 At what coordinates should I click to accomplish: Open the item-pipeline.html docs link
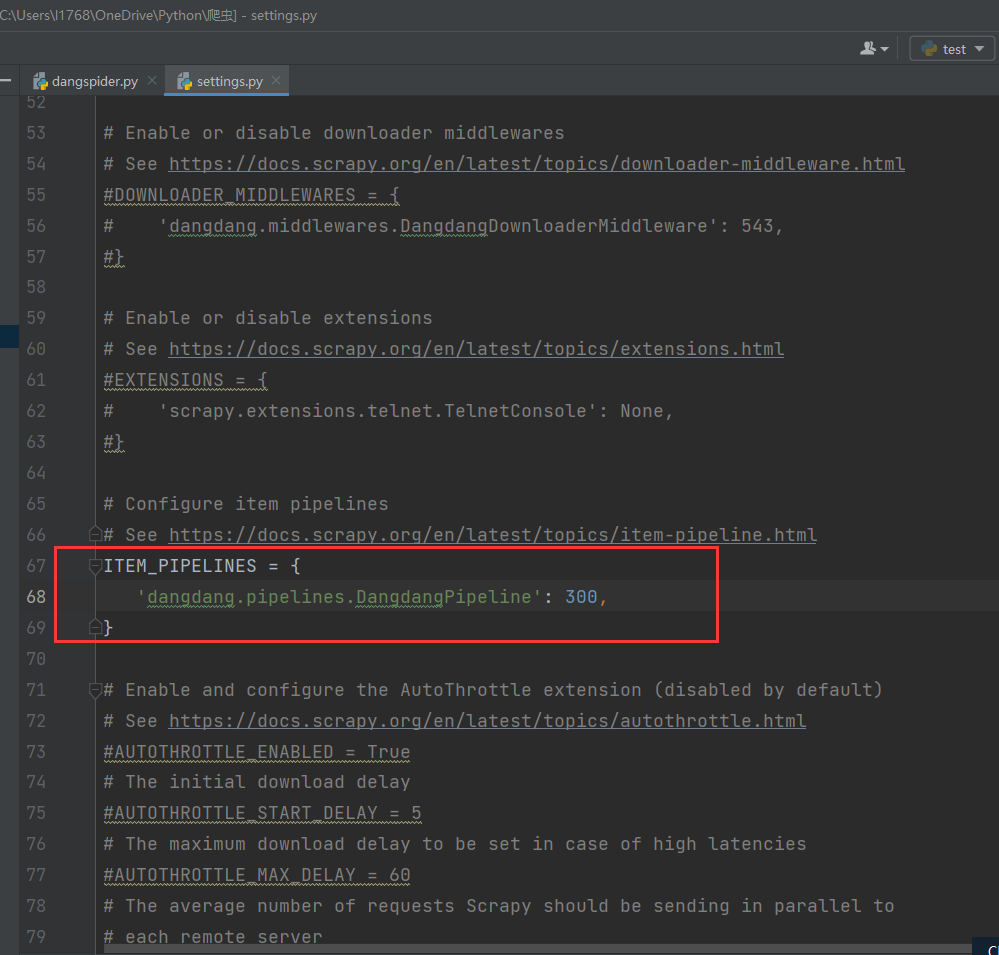click(492, 535)
